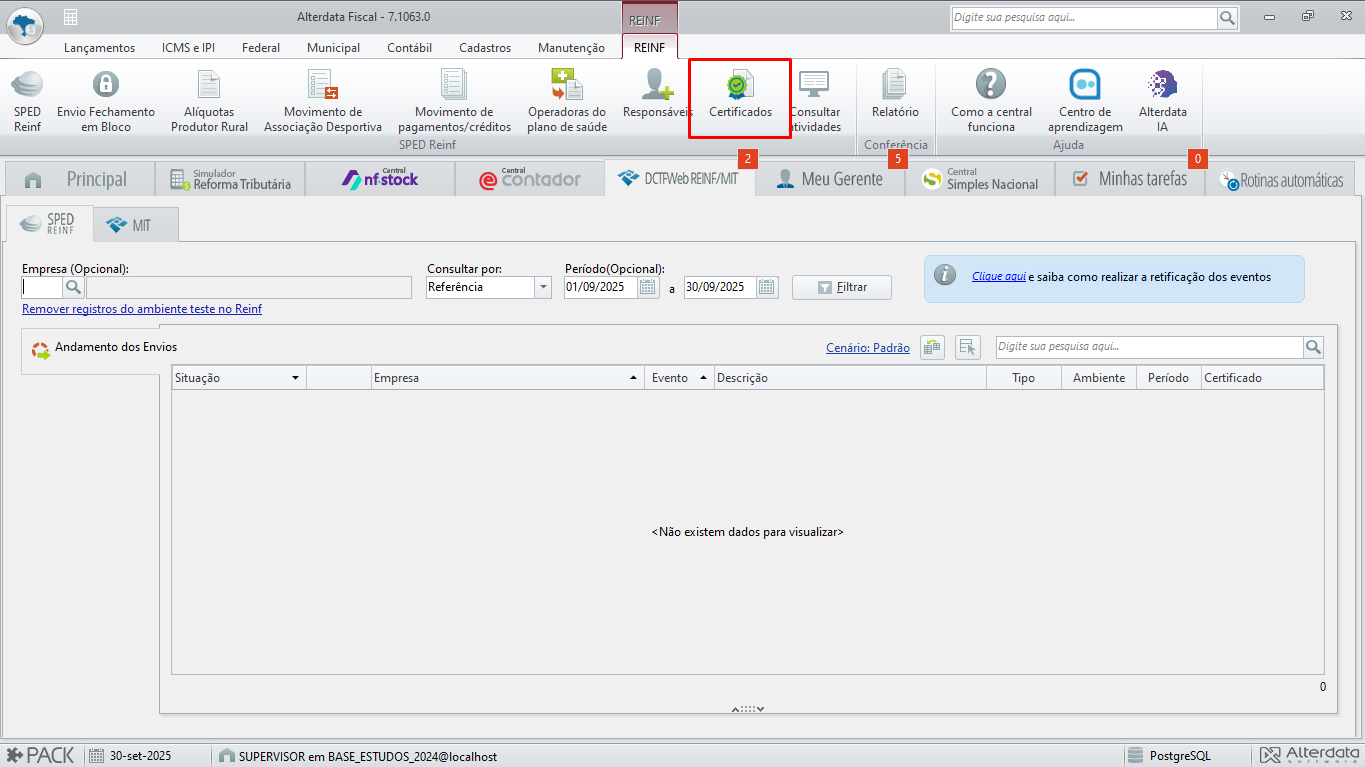Switch to the DCTFWeb REINF/MIT tab
The height and width of the screenshot is (767, 1365).
click(680, 179)
